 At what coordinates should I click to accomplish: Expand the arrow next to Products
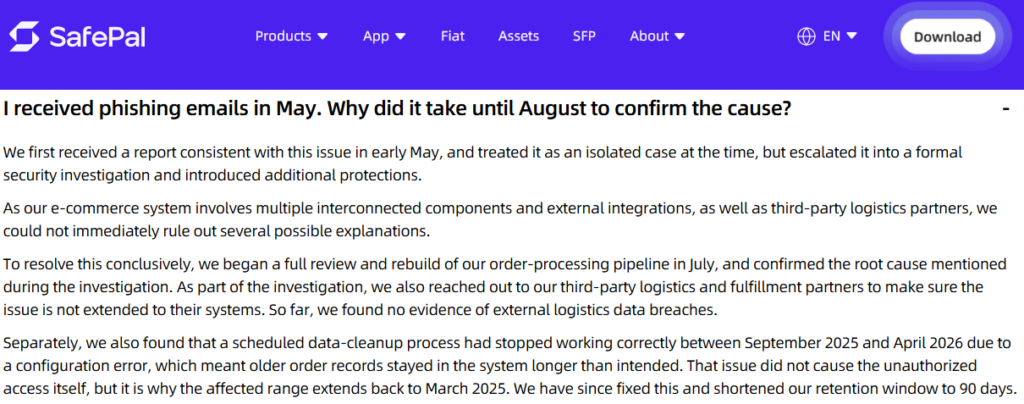(x=322, y=37)
